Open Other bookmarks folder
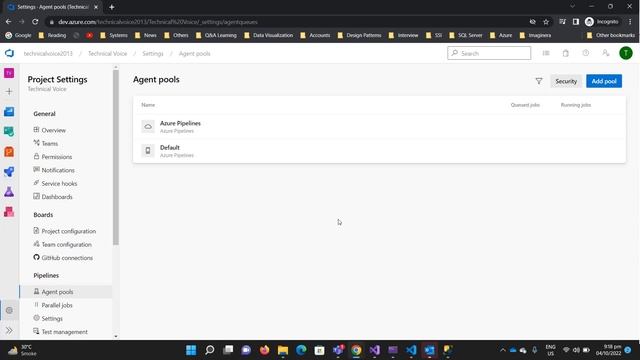The width and height of the screenshot is (640, 360). point(611,35)
